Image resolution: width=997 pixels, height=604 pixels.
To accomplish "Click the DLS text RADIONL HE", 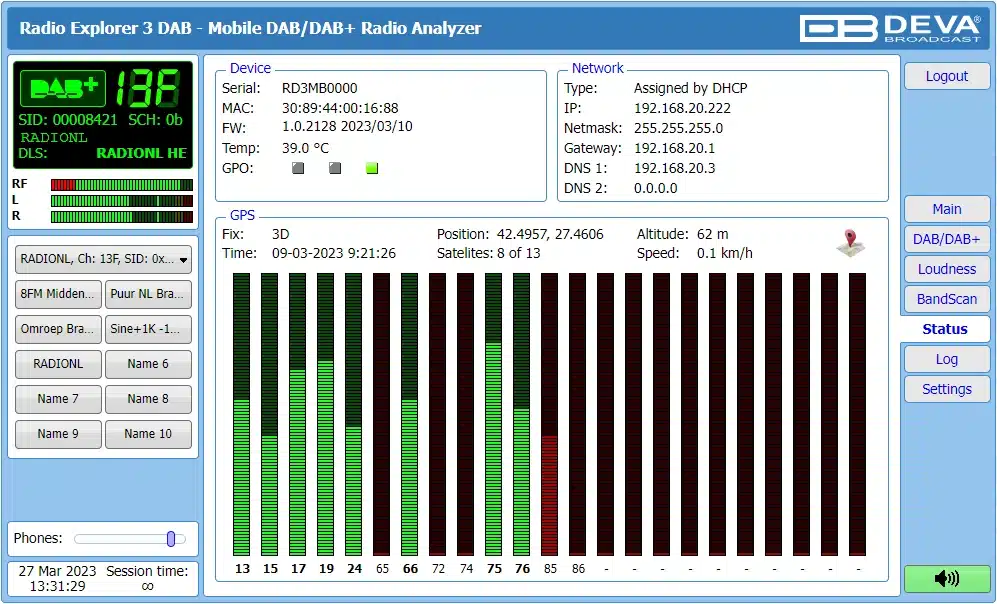I will [141, 153].
